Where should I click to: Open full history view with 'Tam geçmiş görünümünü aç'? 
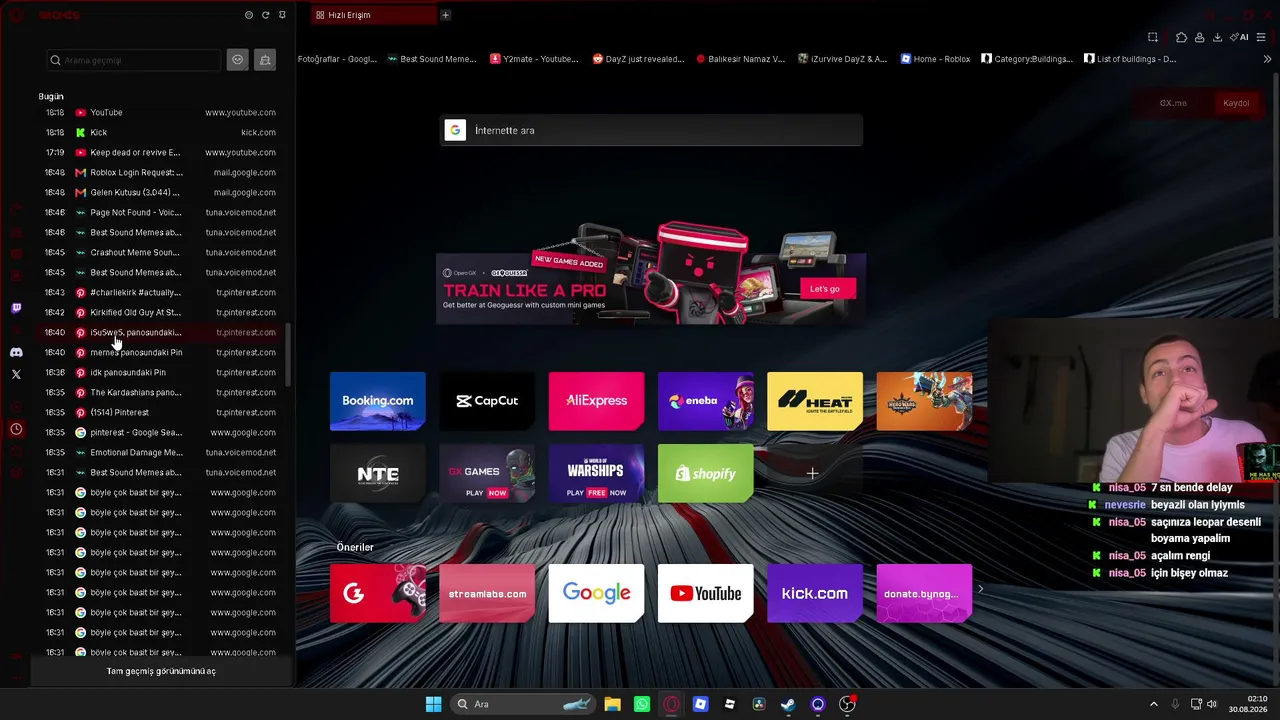tap(161, 671)
